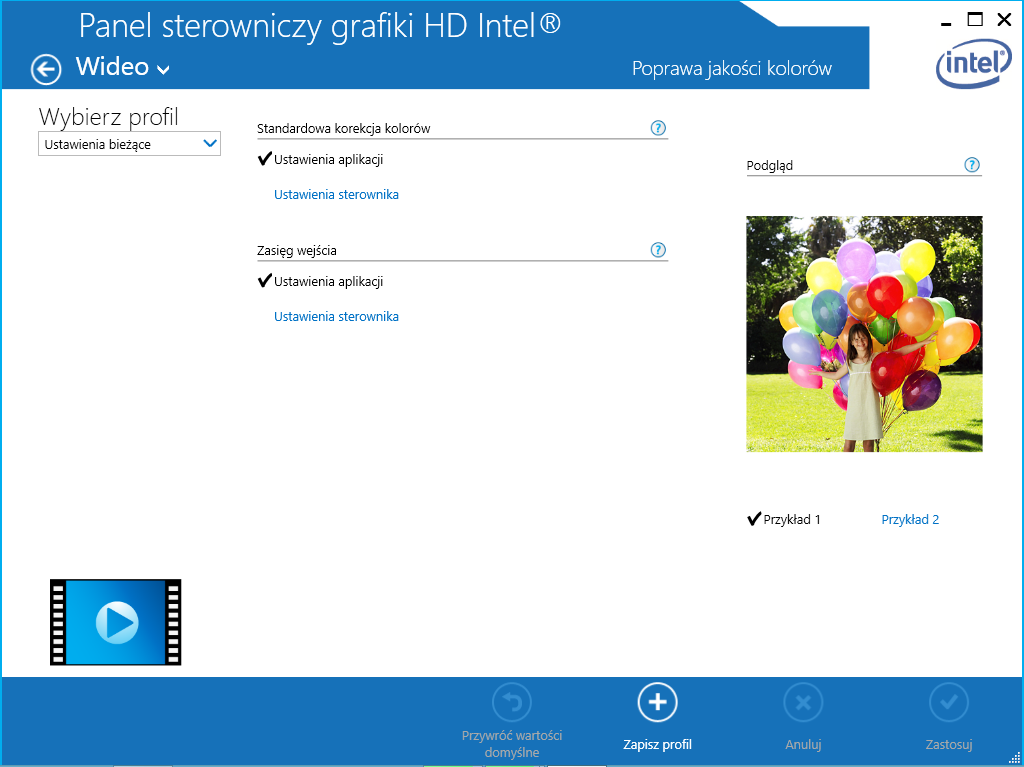This screenshot has height=767, width=1024.
Task: Switch preview to Przykład 2
Action: point(910,519)
